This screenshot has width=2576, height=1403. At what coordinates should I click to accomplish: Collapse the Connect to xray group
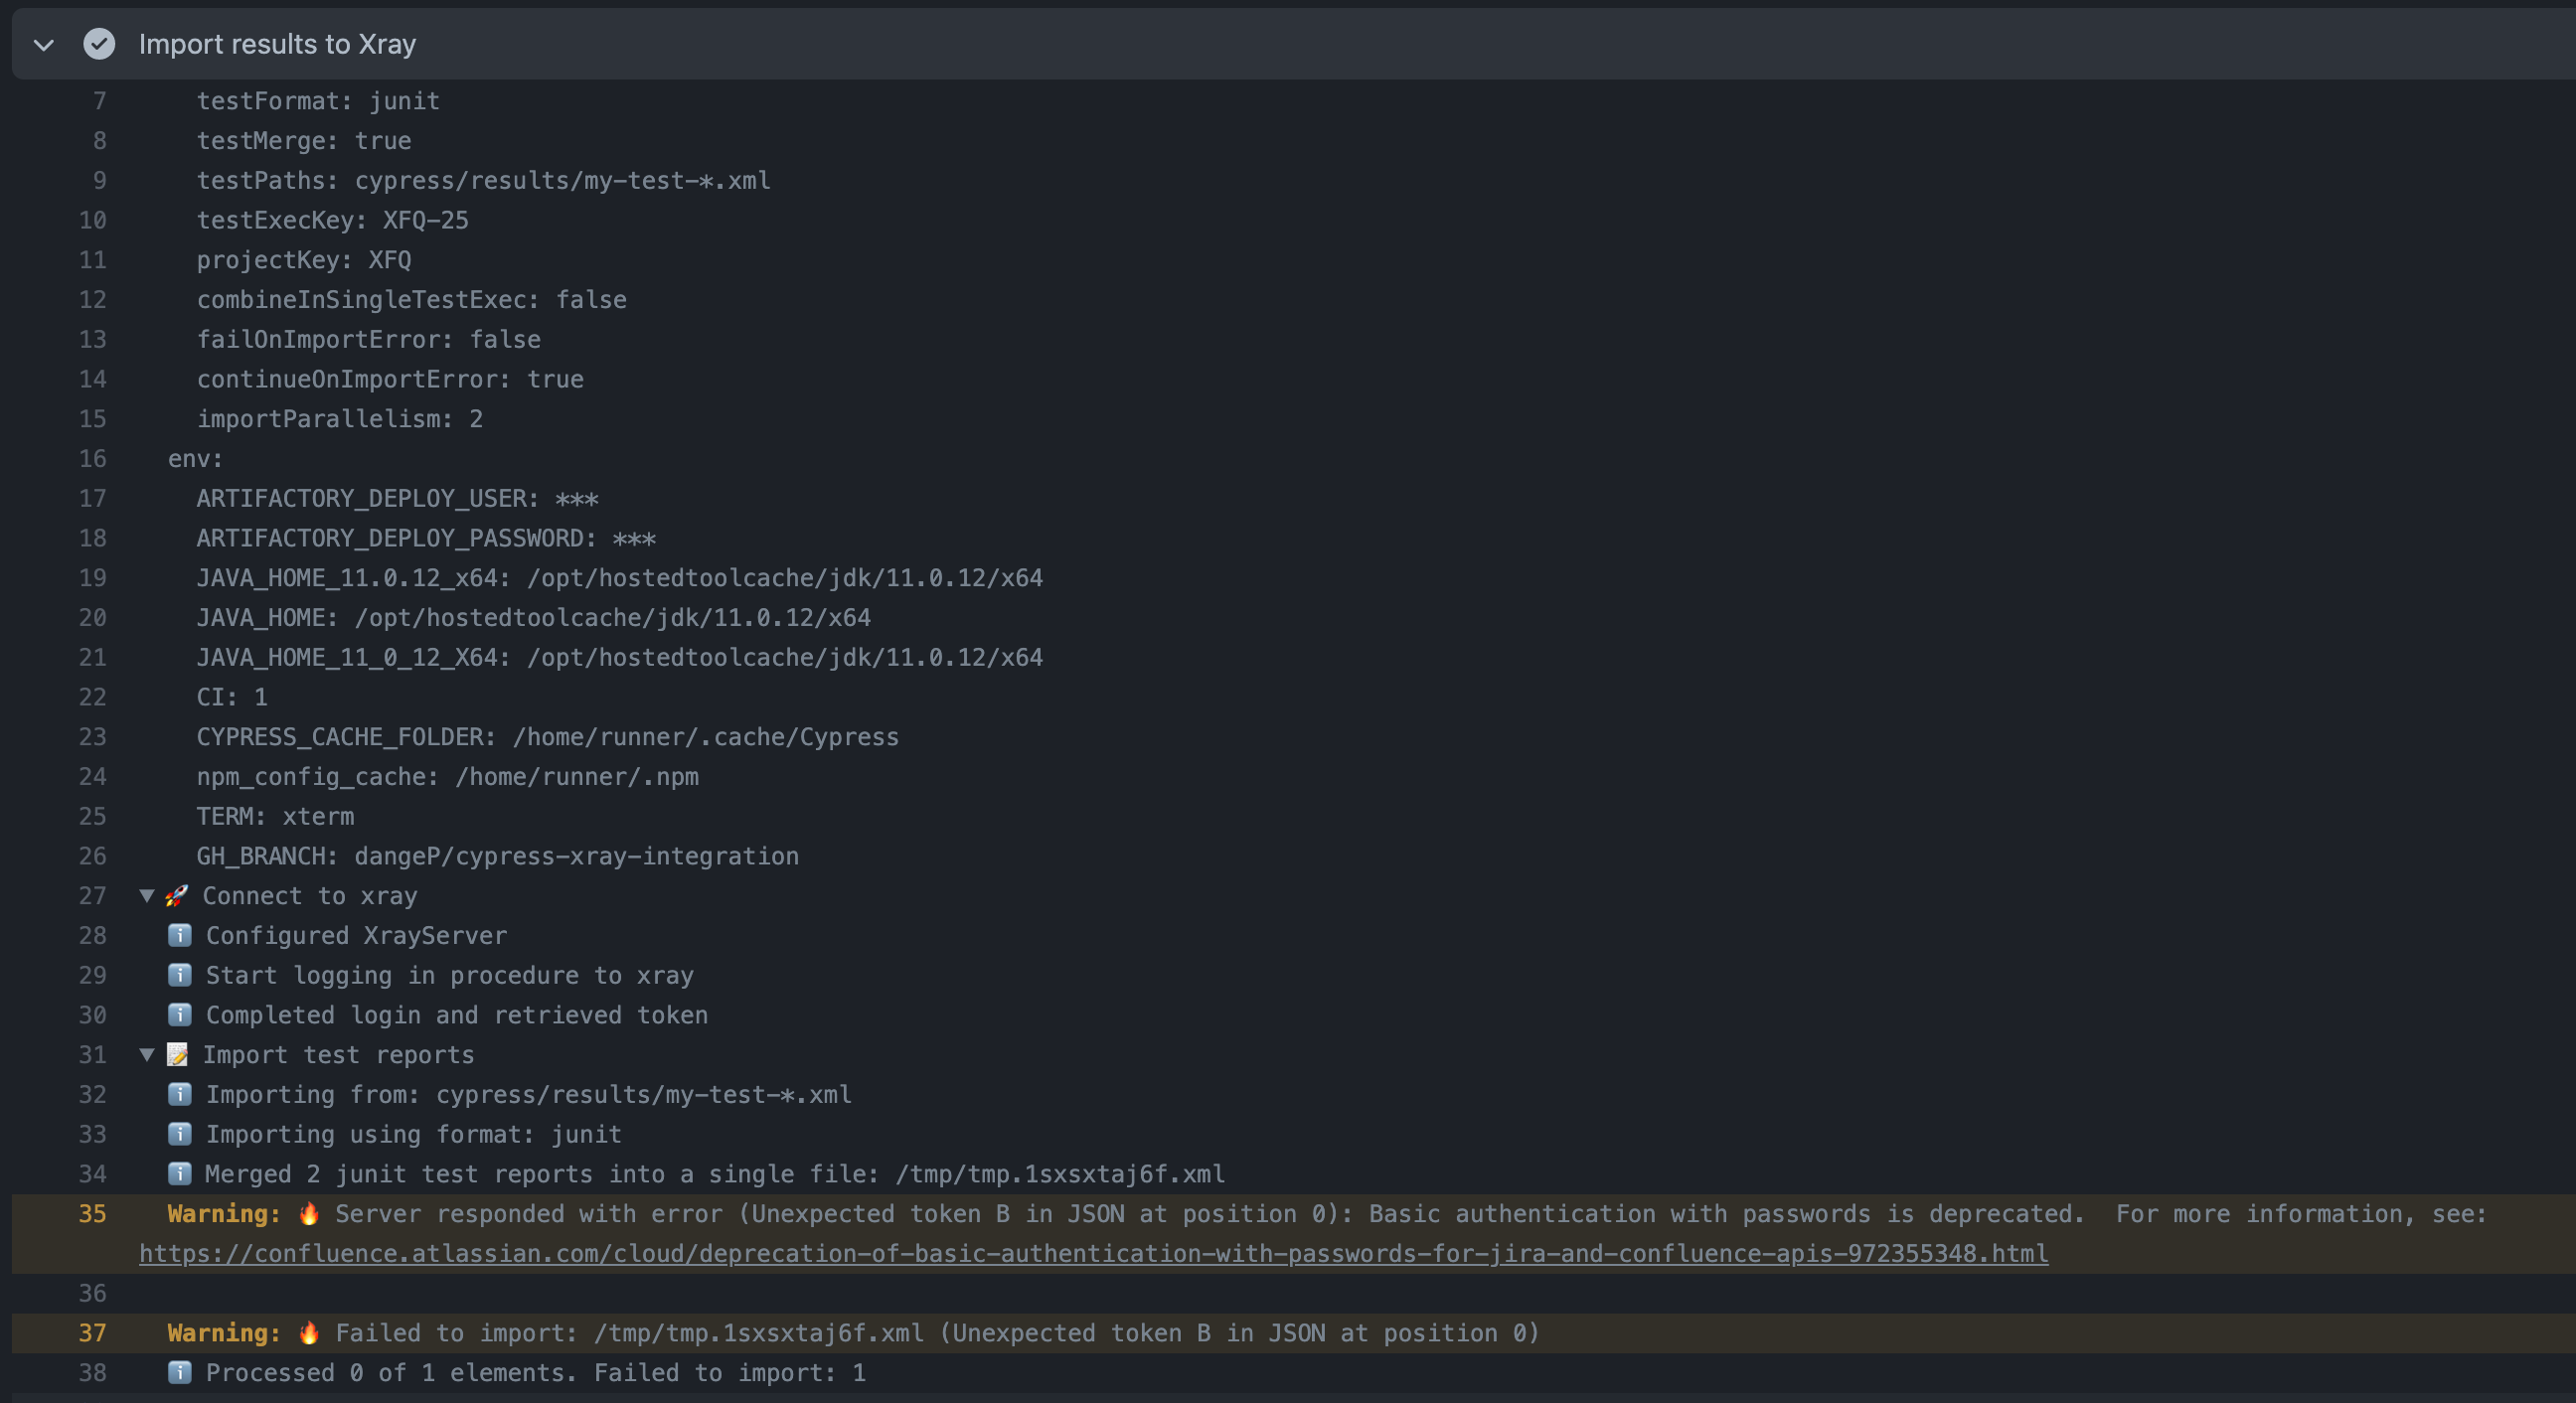(x=148, y=895)
